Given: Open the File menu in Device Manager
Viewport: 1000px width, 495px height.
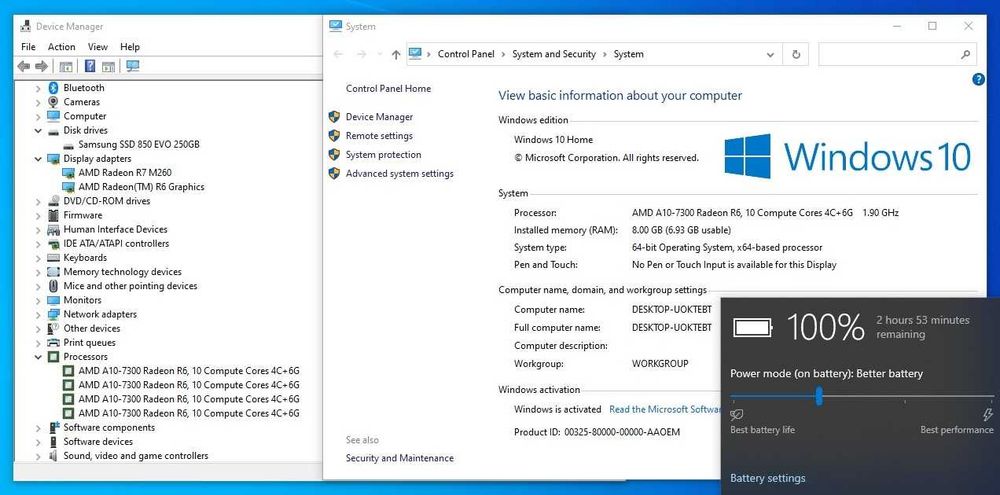Looking at the screenshot, I should (28, 47).
